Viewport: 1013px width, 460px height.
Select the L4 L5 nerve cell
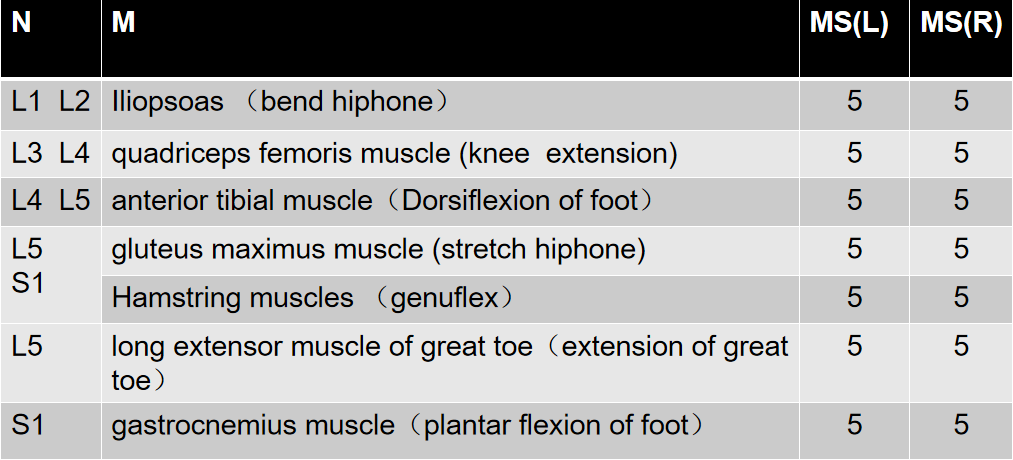(x=50, y=202)
